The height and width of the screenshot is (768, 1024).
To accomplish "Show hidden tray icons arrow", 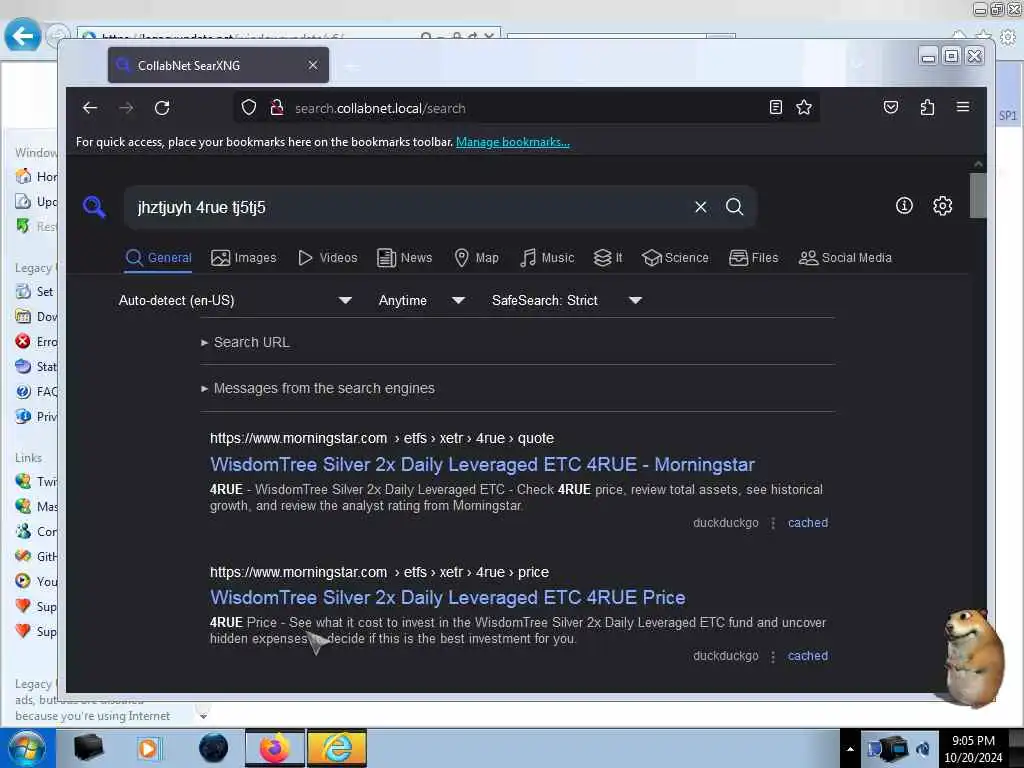I will pyautogui.click(x=850, y=749).
